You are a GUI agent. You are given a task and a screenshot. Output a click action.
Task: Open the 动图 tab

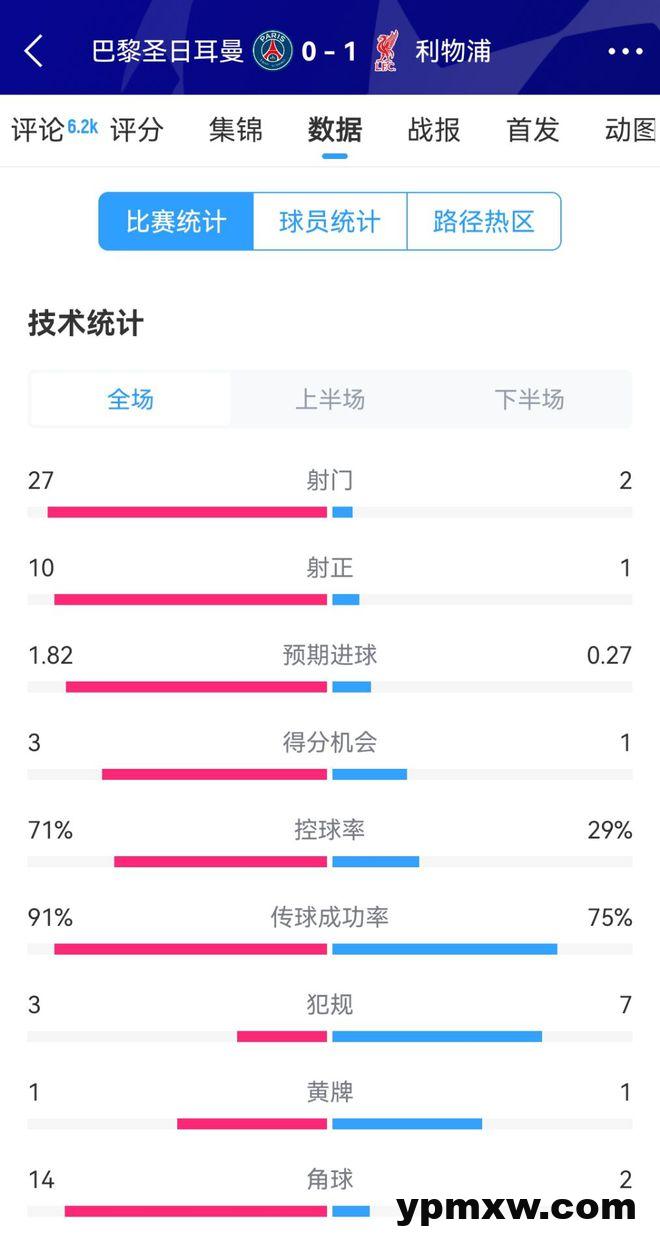tap(631, 130)
